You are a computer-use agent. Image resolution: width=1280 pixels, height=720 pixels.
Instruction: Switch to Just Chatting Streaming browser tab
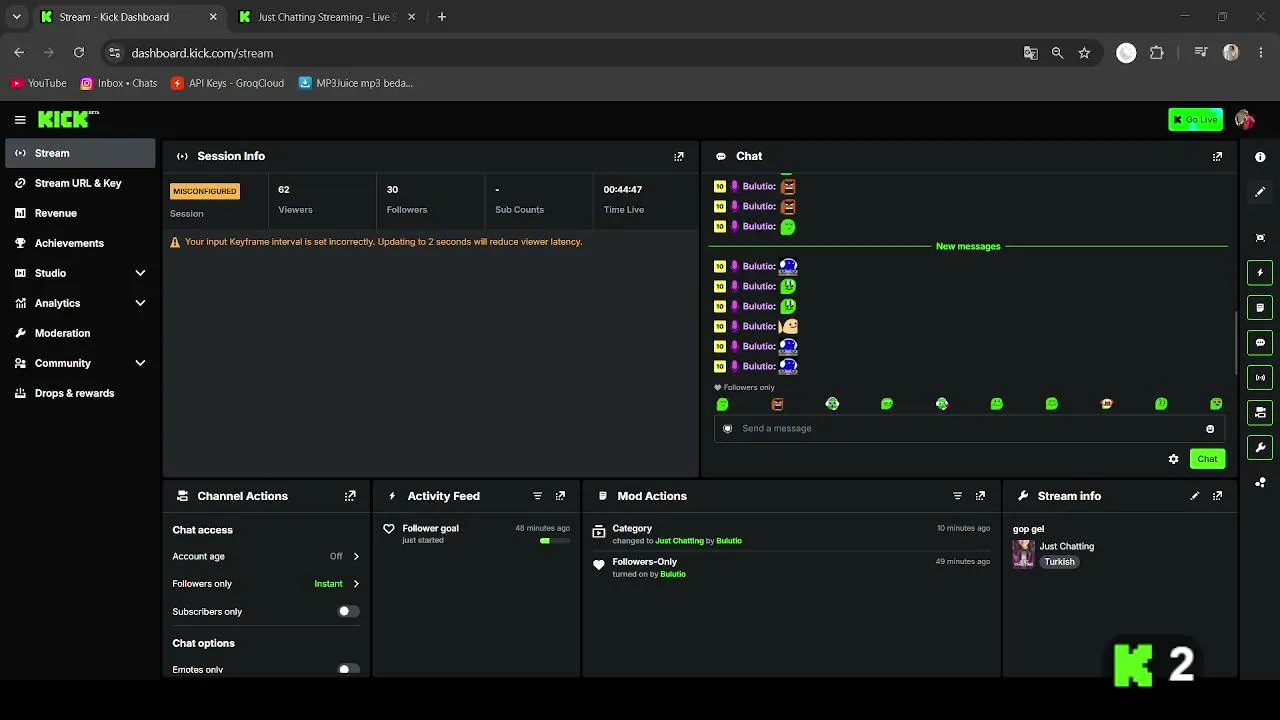(x=327, y=17)
